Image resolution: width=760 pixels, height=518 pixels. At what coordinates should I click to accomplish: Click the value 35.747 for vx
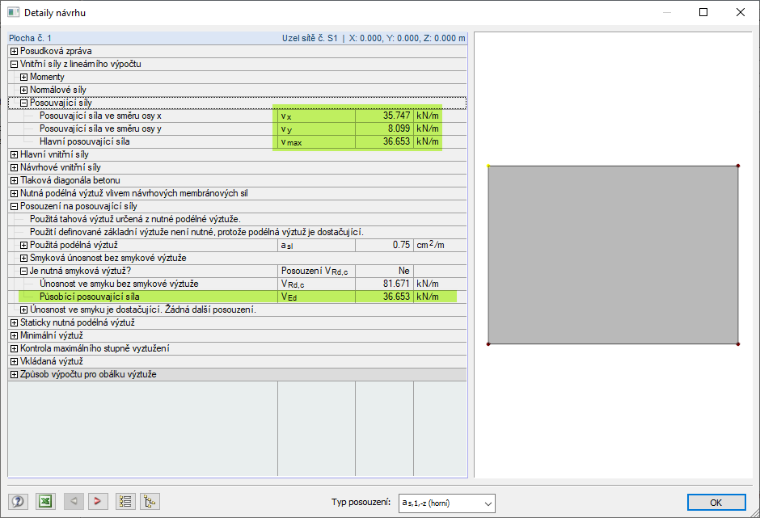point(384,116)
